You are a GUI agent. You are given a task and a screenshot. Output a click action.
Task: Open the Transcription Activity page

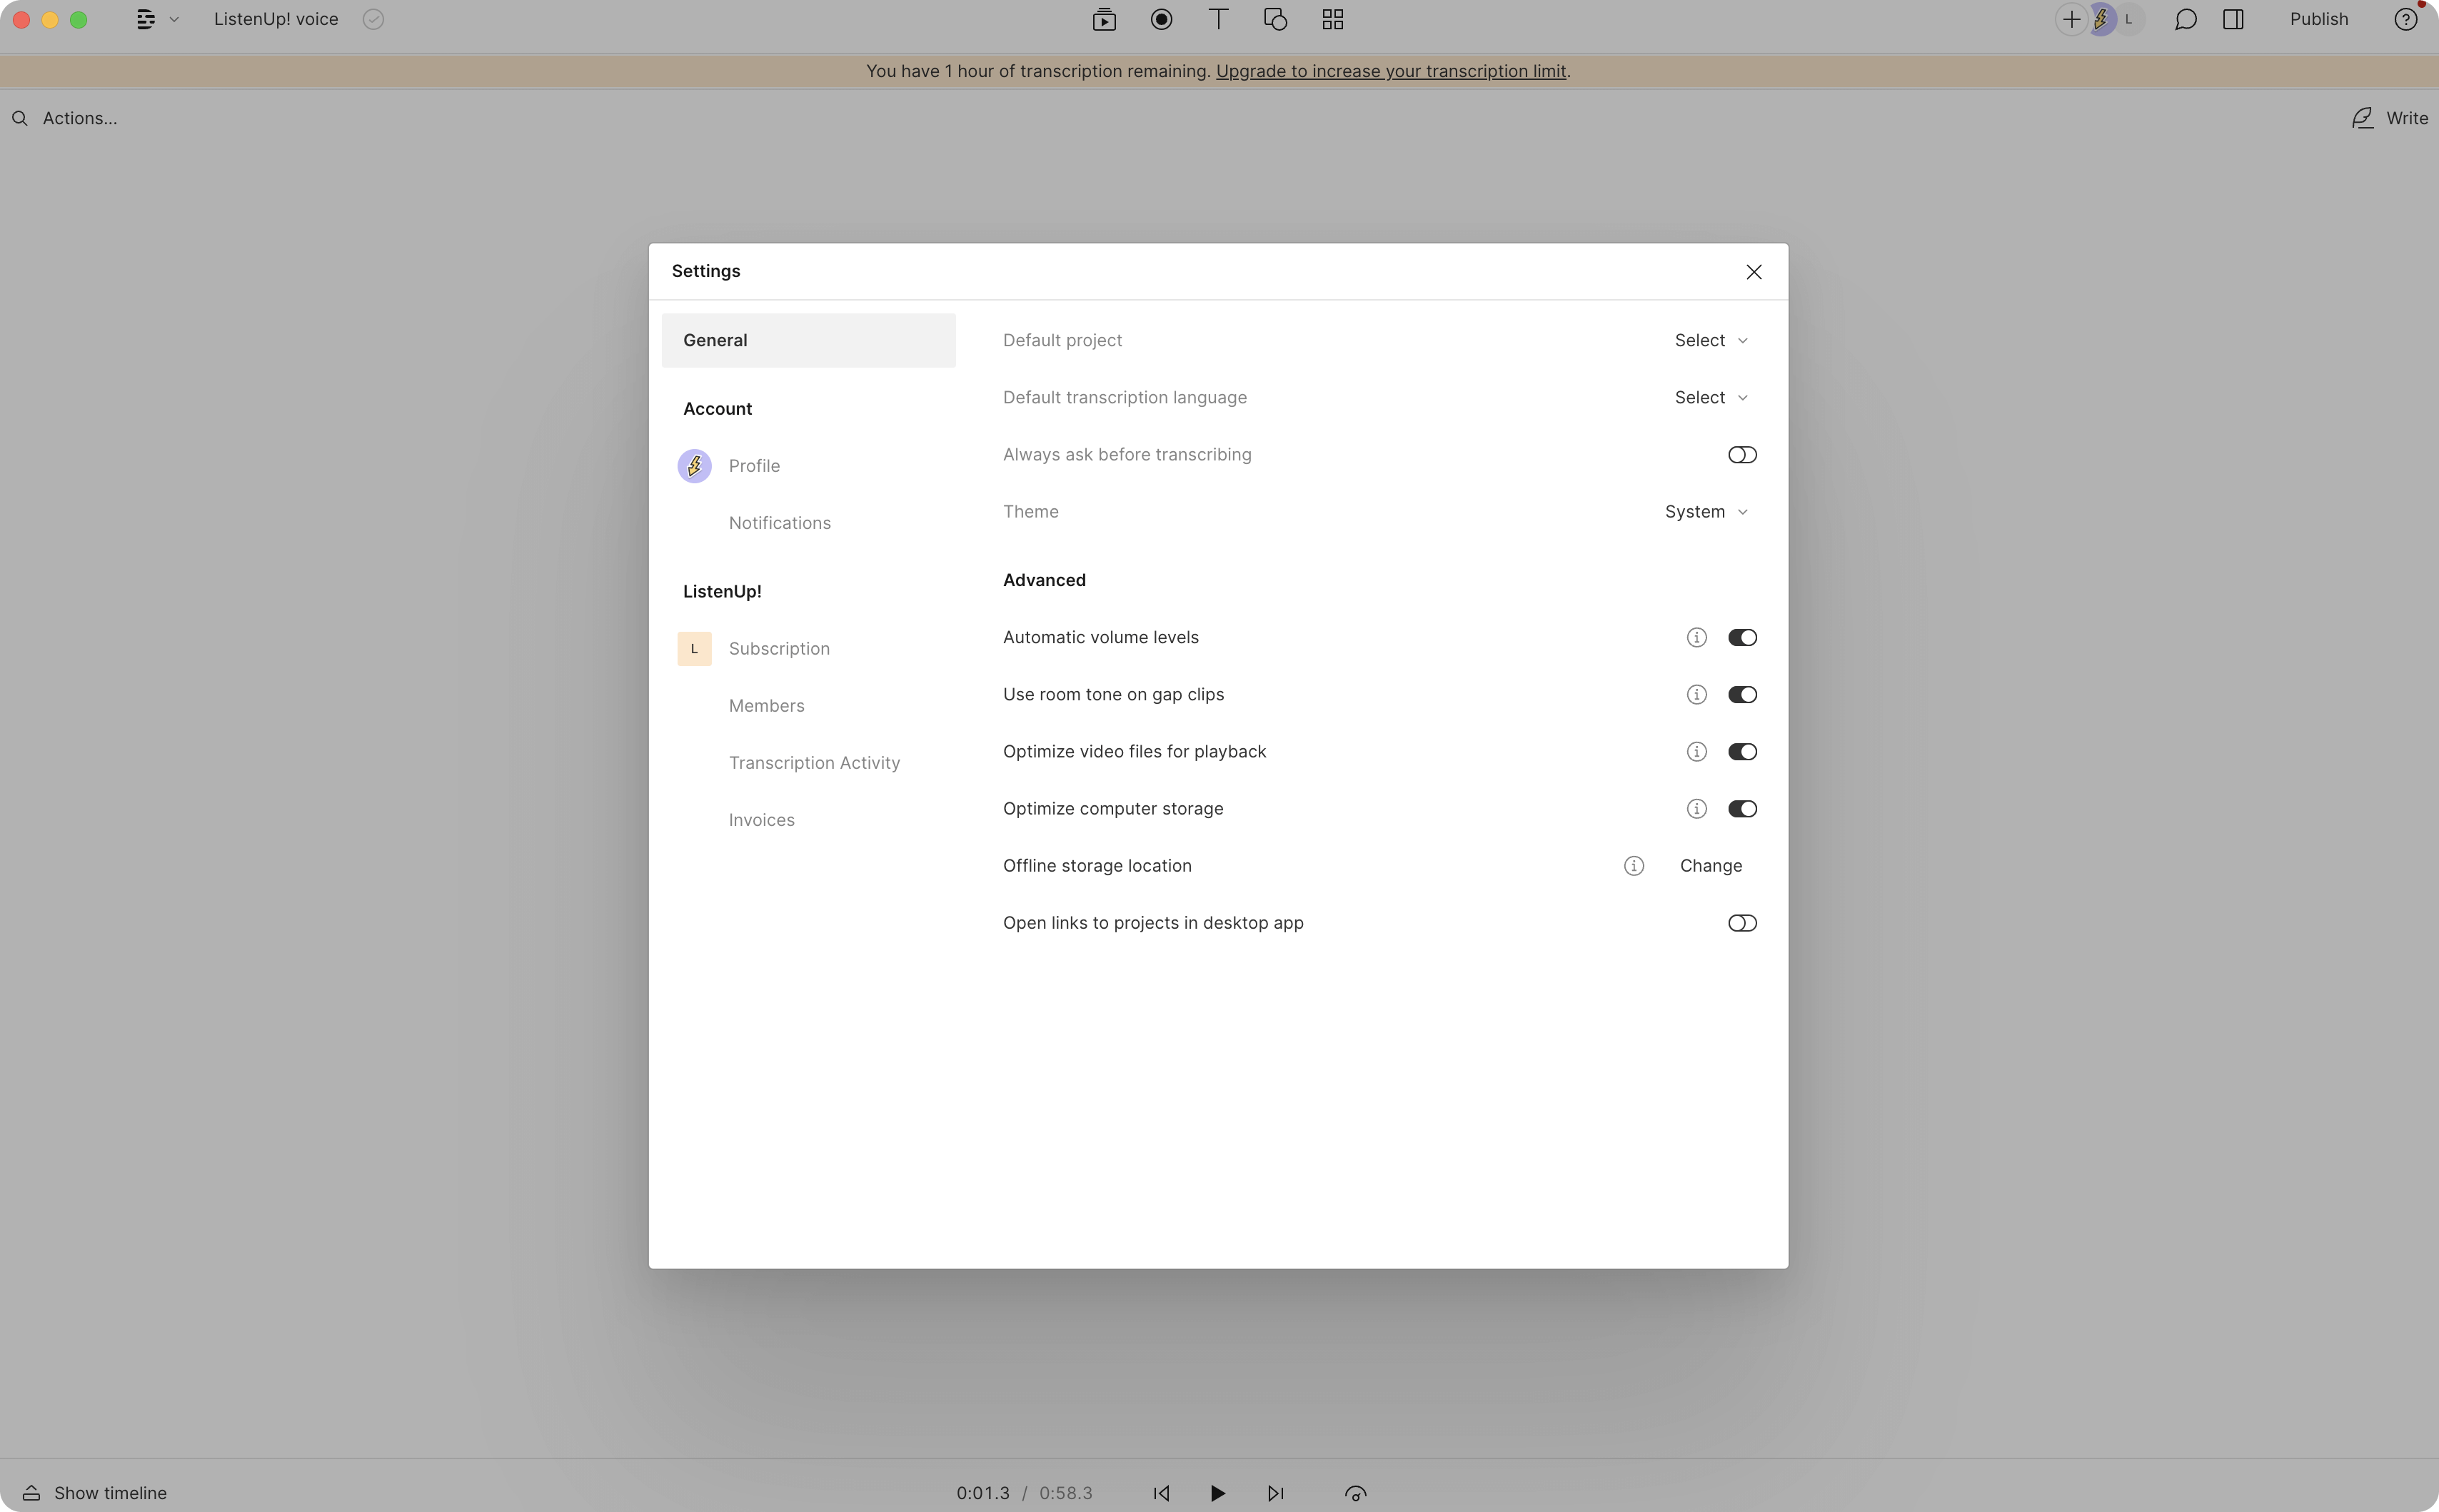(x=814, y=763)
